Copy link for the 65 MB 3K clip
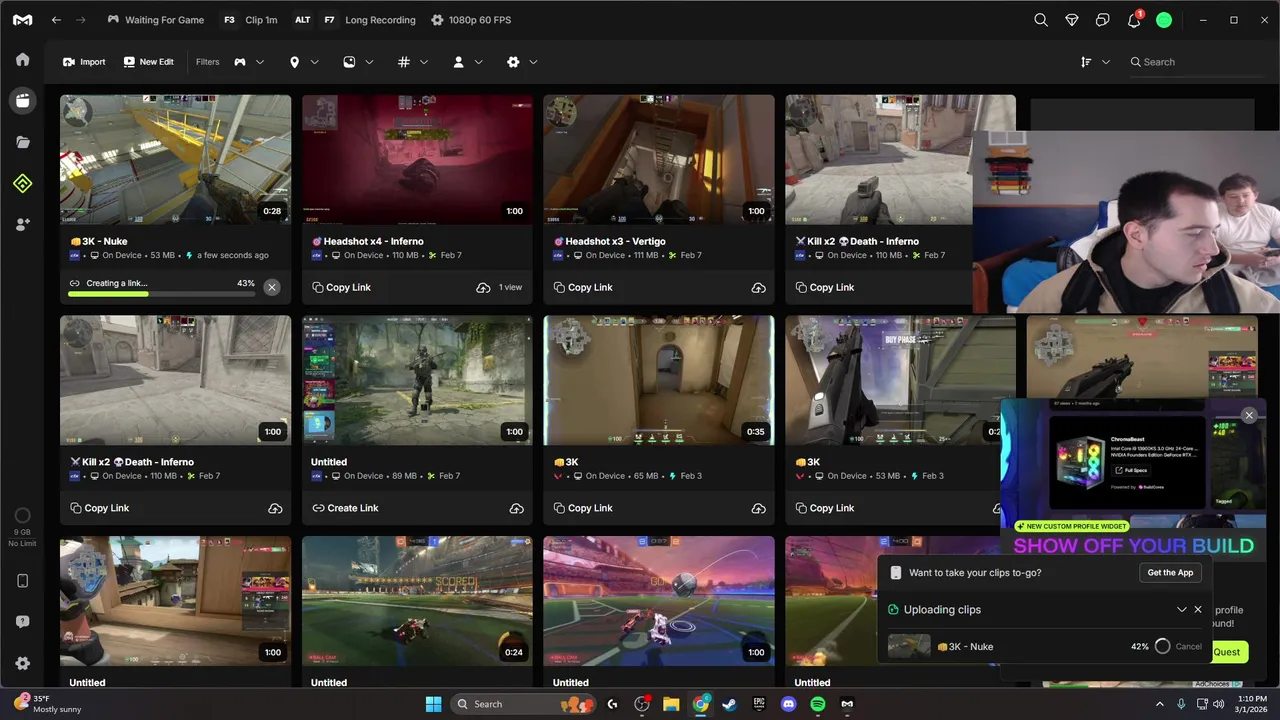The image size is (1280, 720). click(583, 508)
